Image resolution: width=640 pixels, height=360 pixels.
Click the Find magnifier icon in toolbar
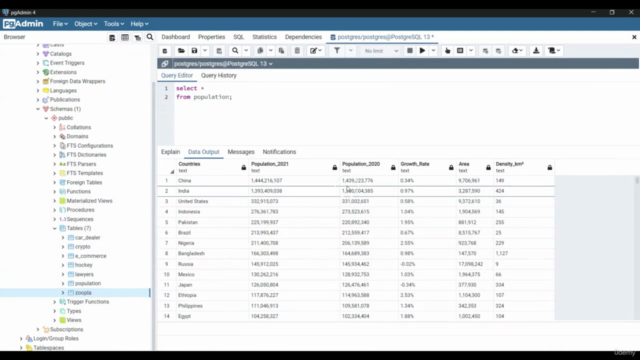click(x=235, y=51)
